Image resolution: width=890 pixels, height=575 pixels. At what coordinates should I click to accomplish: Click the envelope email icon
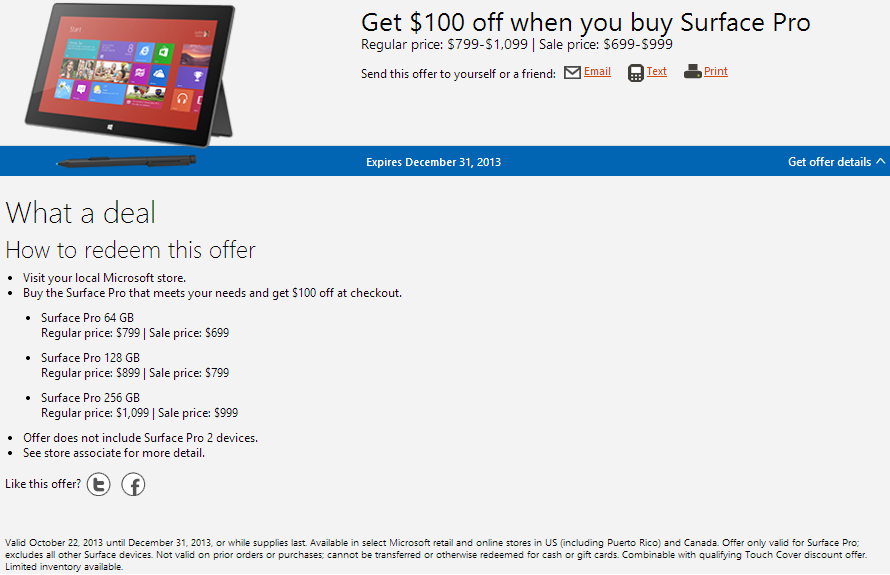[x=572, y=73]
